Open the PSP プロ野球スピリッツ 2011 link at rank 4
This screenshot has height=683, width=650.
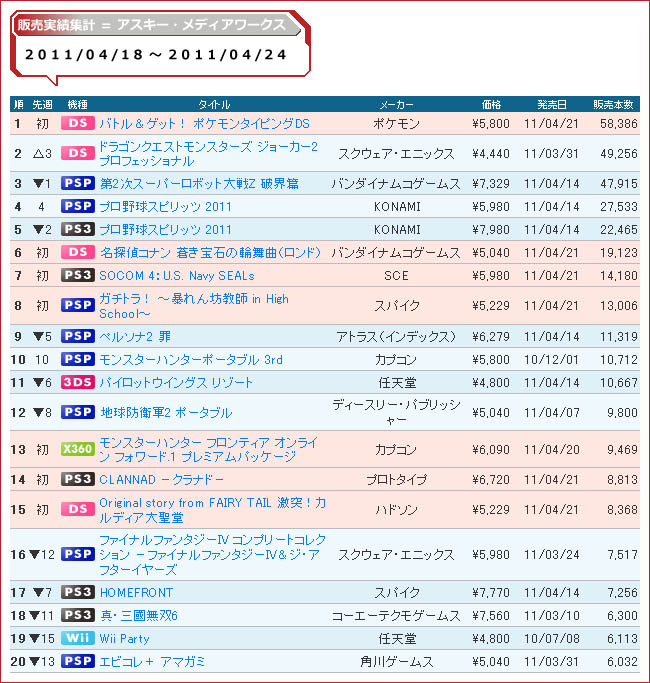point(166,206)
